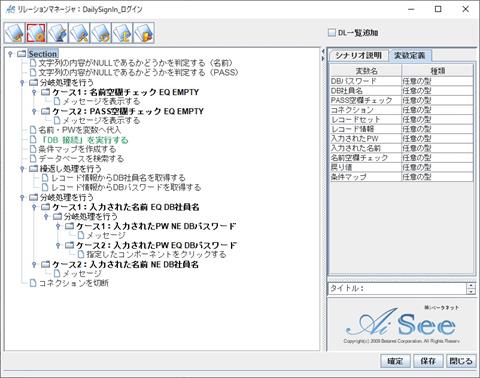Click folder icon beside 繰返し処理を行う

point(33,169)
